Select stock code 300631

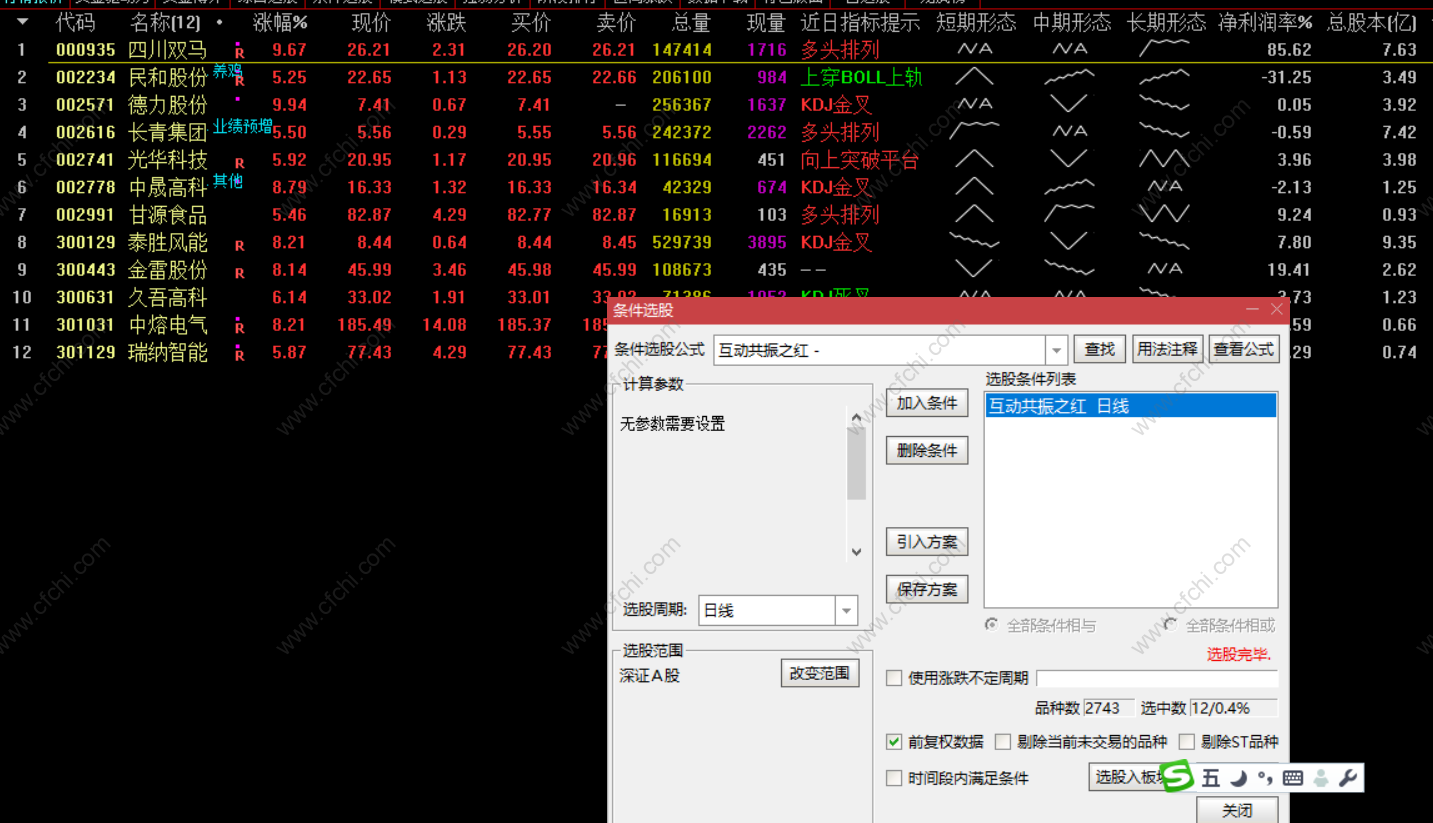pyautogui.click(x=85, y=297)
